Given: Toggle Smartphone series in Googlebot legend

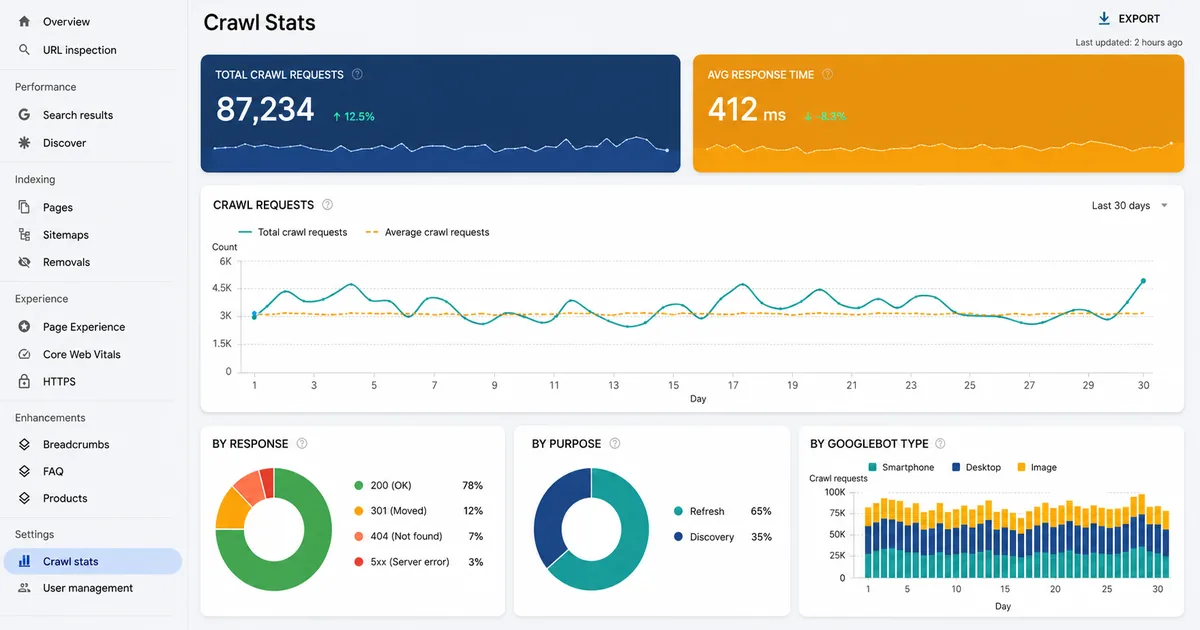Looking at the screenshot, I should [901, 467].
